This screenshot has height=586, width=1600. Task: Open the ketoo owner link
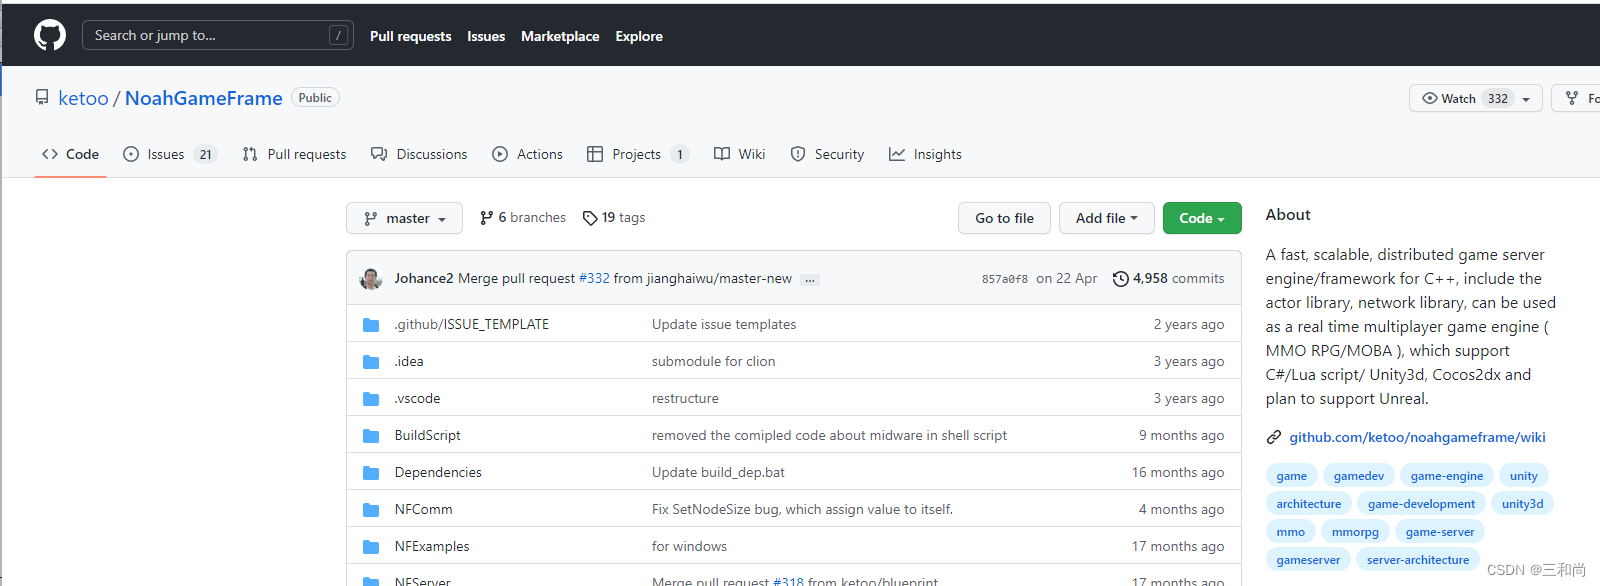pyautogui.click(x=83, y=98)
